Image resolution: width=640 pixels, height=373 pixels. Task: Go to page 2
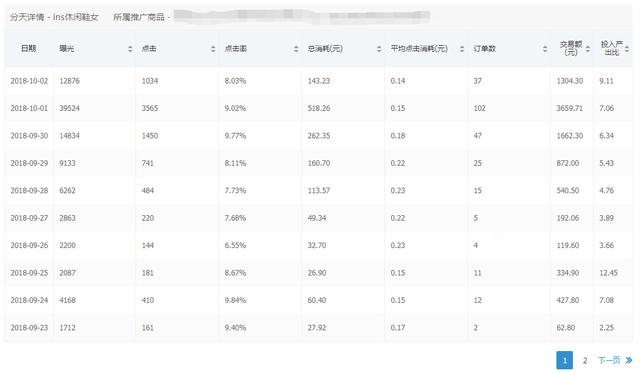click(x=585, y=360)
